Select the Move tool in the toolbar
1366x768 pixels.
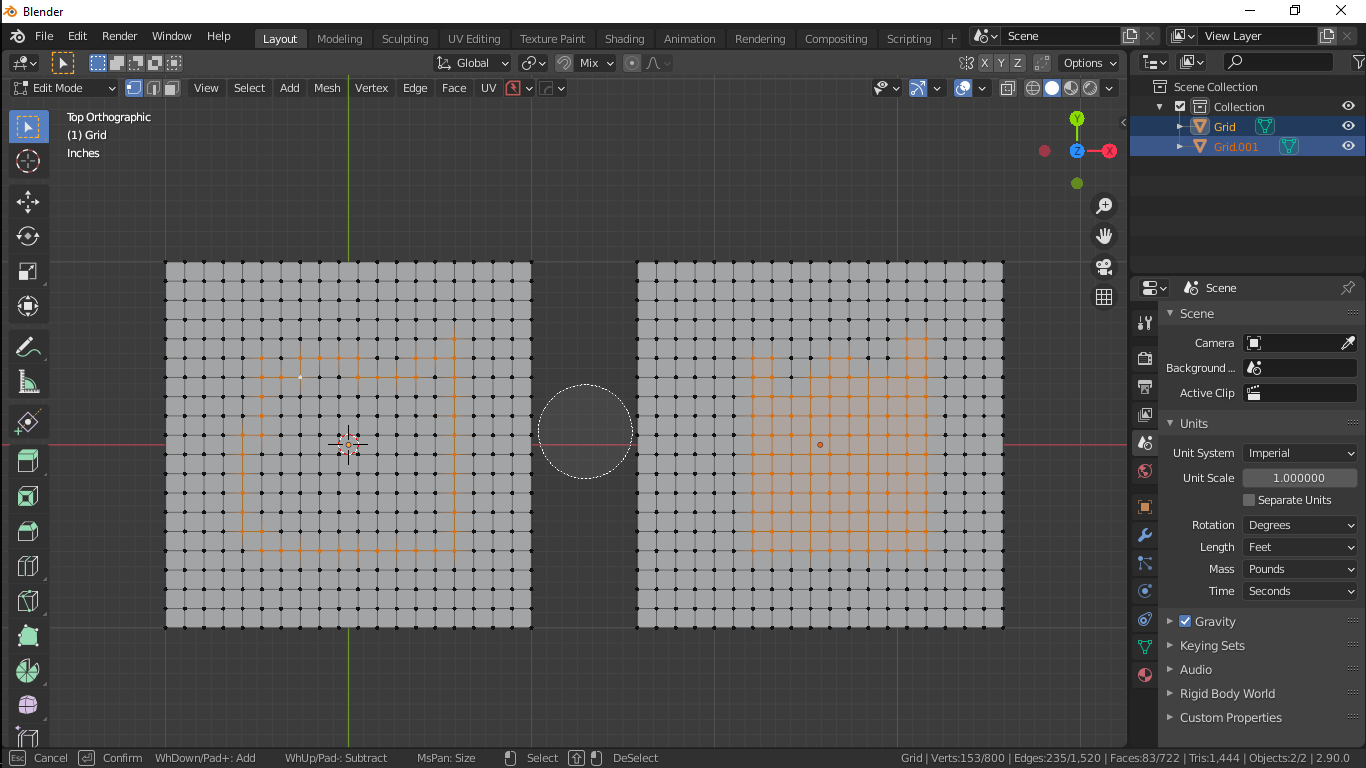pyautogui.click(x=28, y=201)
